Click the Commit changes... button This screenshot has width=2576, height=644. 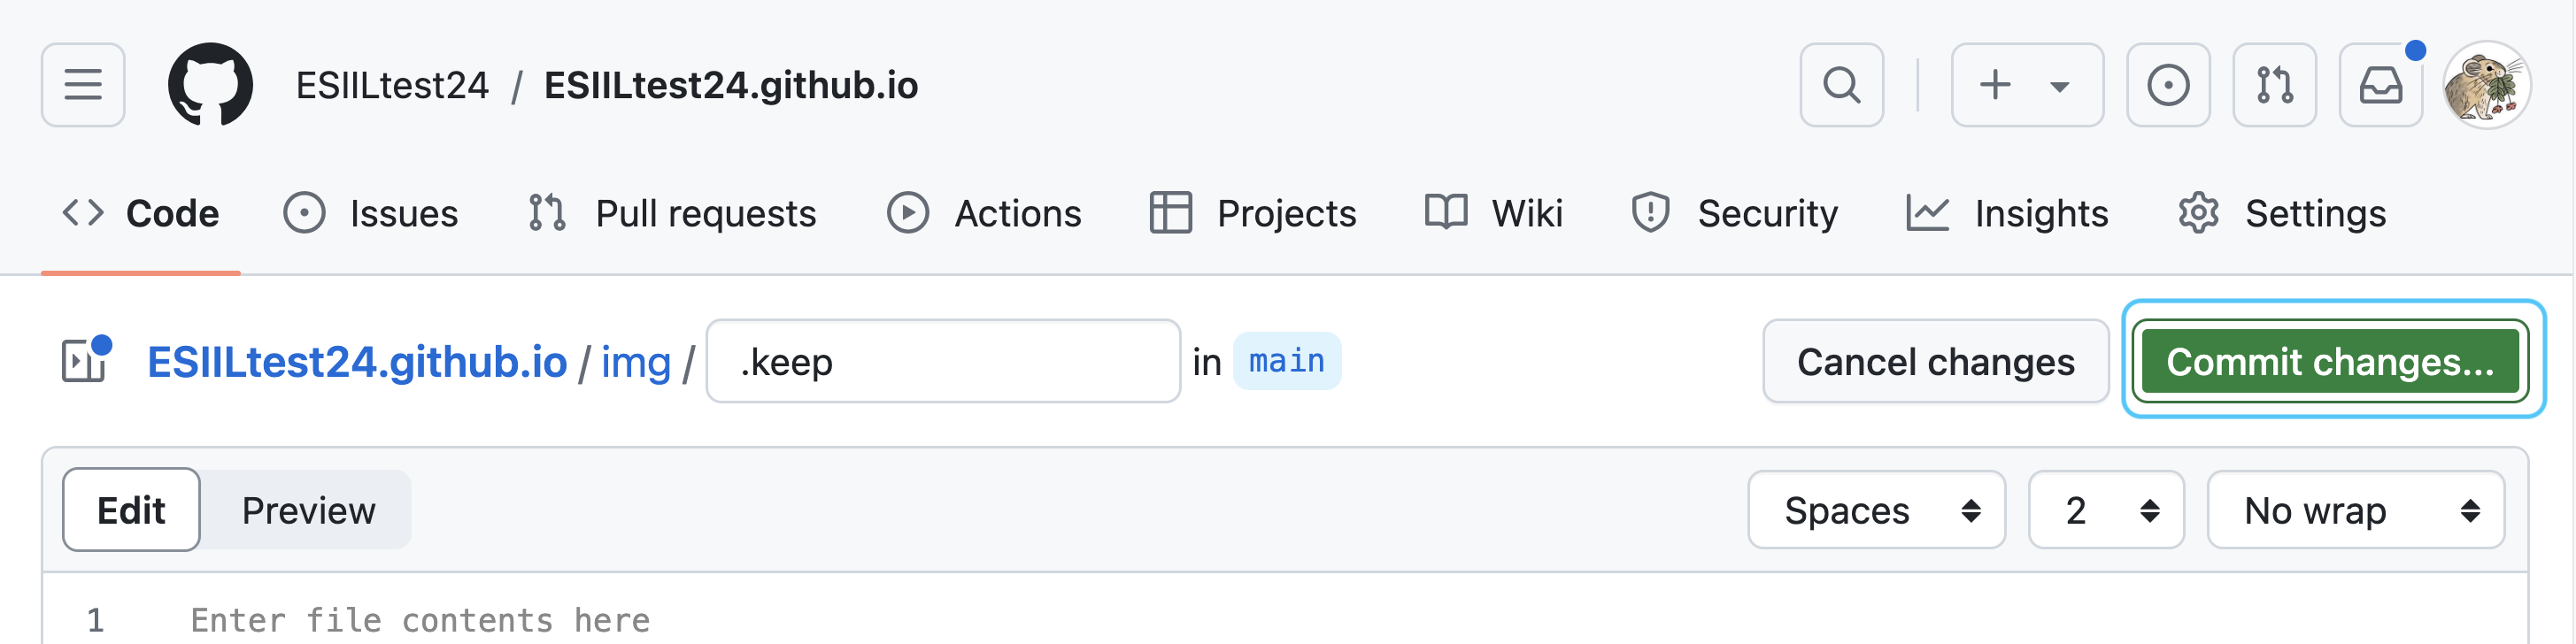coord(2330,361)
